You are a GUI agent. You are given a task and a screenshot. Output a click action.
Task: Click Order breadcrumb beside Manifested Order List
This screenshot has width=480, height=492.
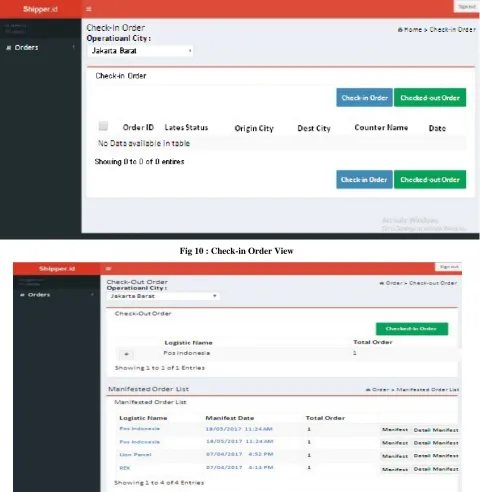(x=377, y=389)
